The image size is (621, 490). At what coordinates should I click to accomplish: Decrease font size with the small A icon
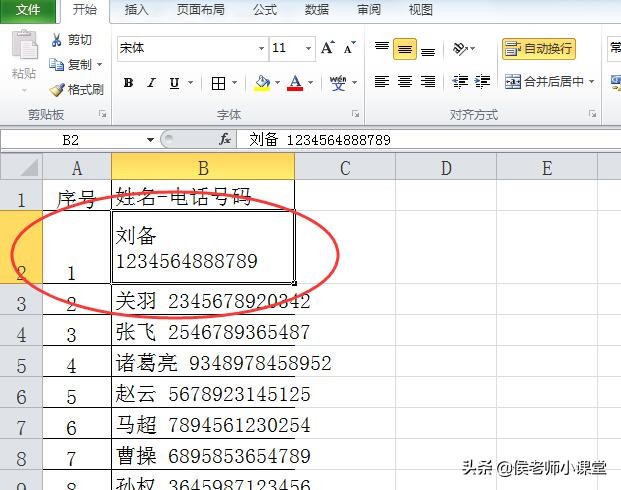tap(349, 48)
